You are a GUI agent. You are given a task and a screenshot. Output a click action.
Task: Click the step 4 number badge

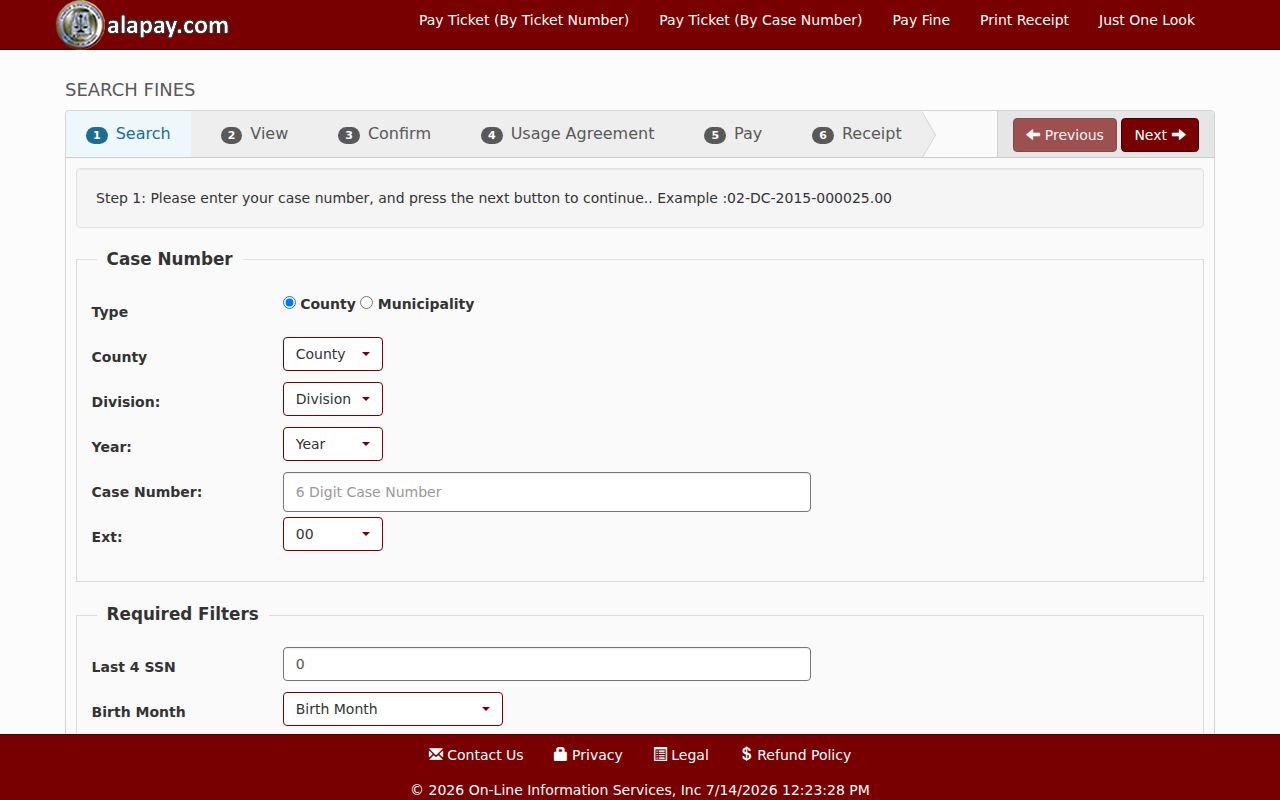pos(492,135)
